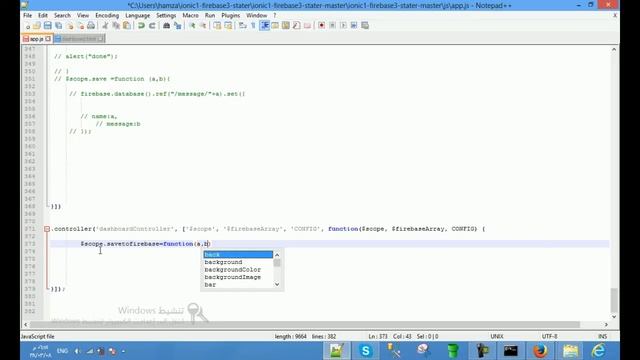Open the command prompt taskbar icon
640x360 pixels.
(511, 351)
